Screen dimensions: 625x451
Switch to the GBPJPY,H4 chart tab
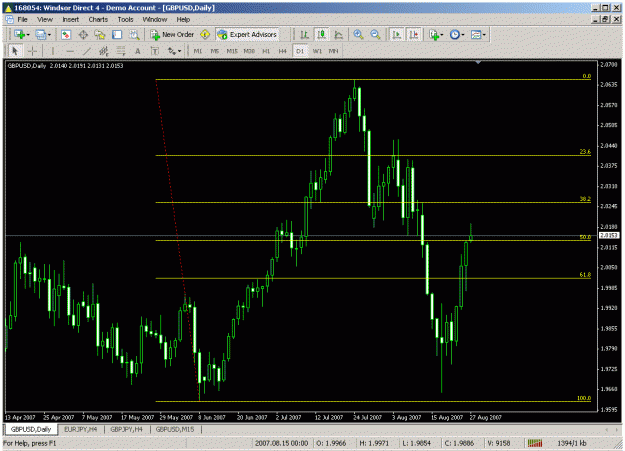tap(127, 429)
